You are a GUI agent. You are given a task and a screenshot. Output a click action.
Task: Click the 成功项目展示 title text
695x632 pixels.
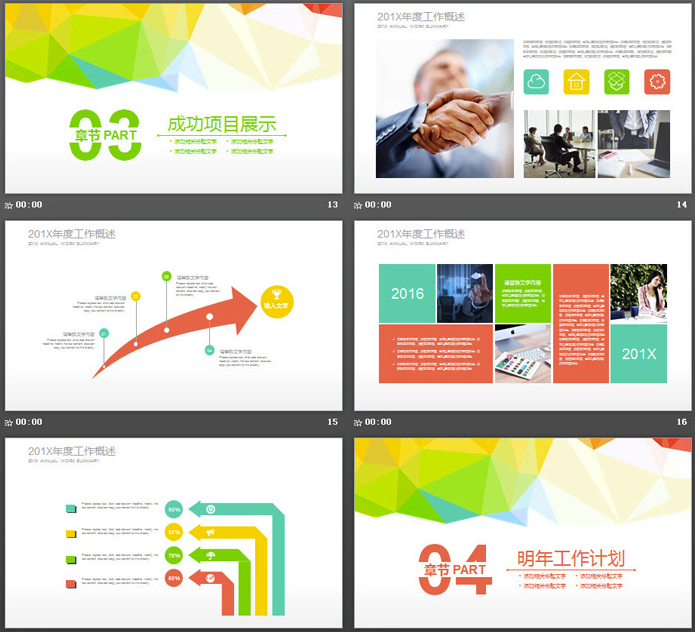pos(222,124)
